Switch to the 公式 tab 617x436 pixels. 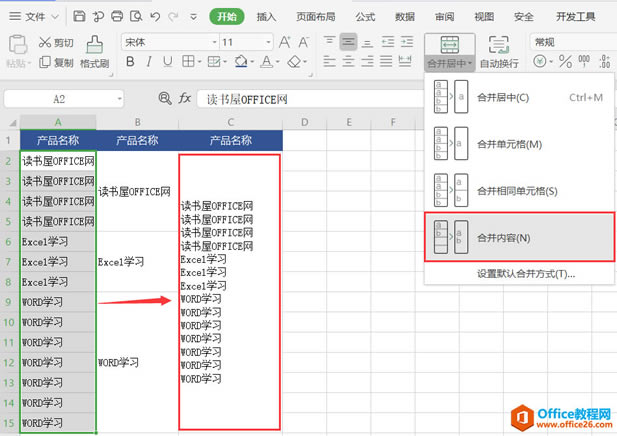click(365, 17)
